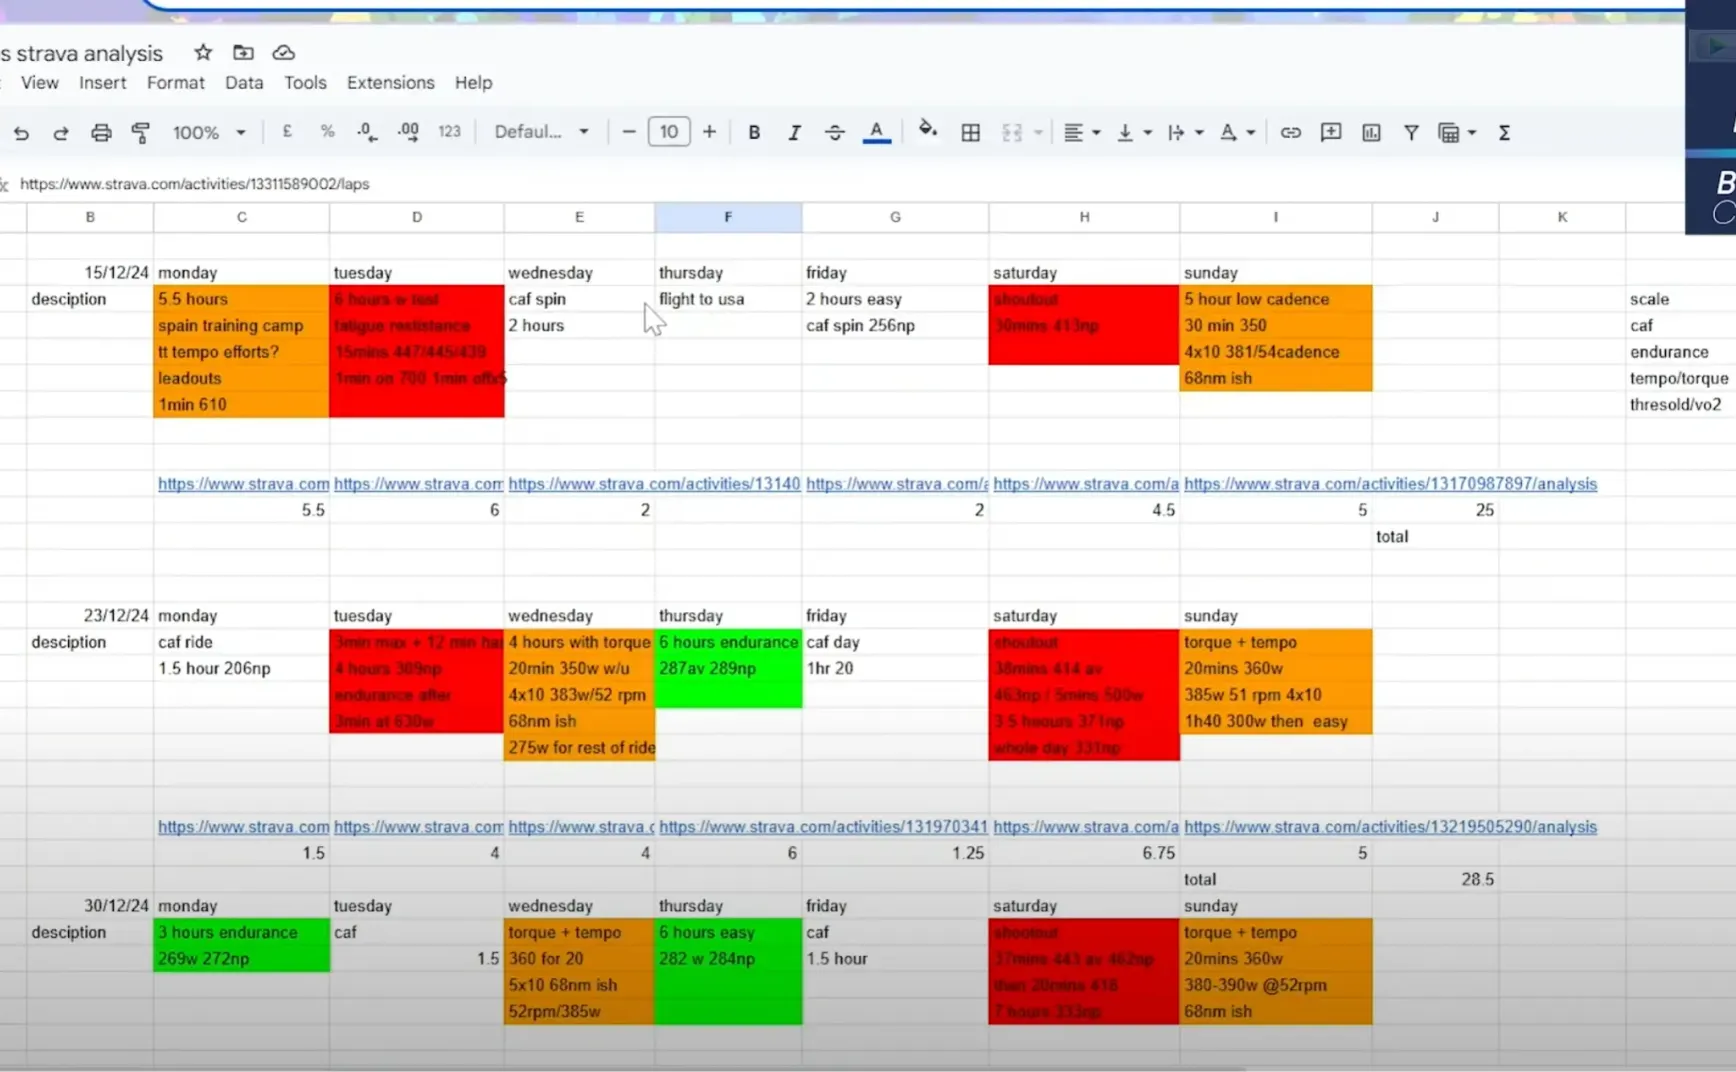Open the Help menu
The width and height of the screenshot is (1736, 1072).
(x=474, y=83)
